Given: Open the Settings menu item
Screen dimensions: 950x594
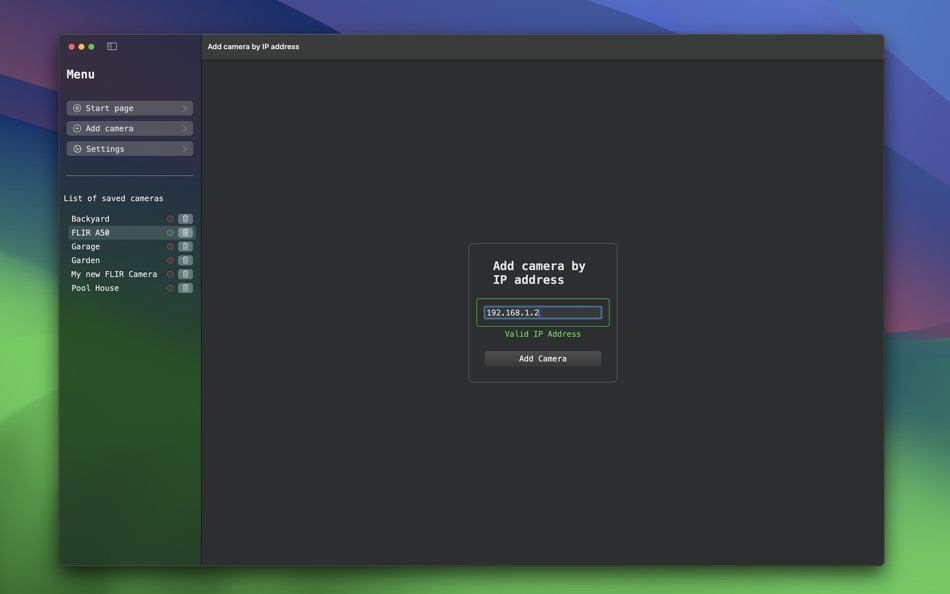Looking at the screenshot, I should (130, 148).
